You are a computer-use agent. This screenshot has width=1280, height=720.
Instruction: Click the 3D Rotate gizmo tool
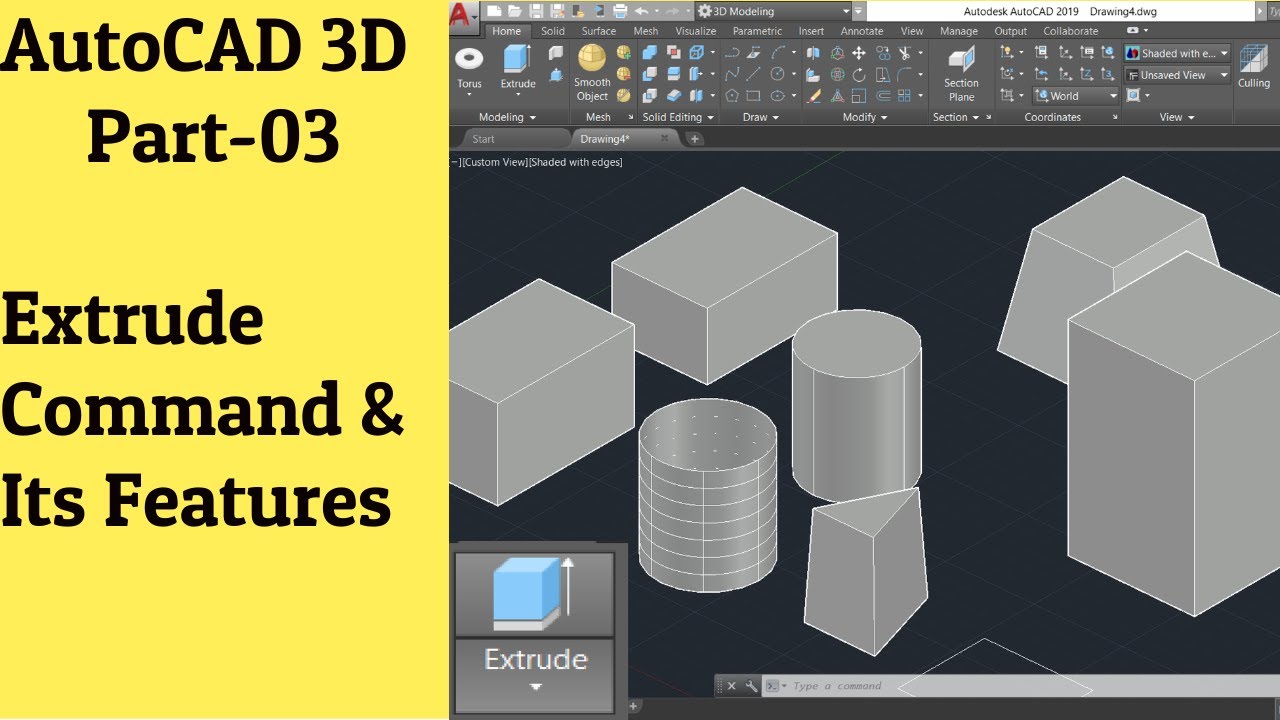pyautogui.click(x=837, y=74)
